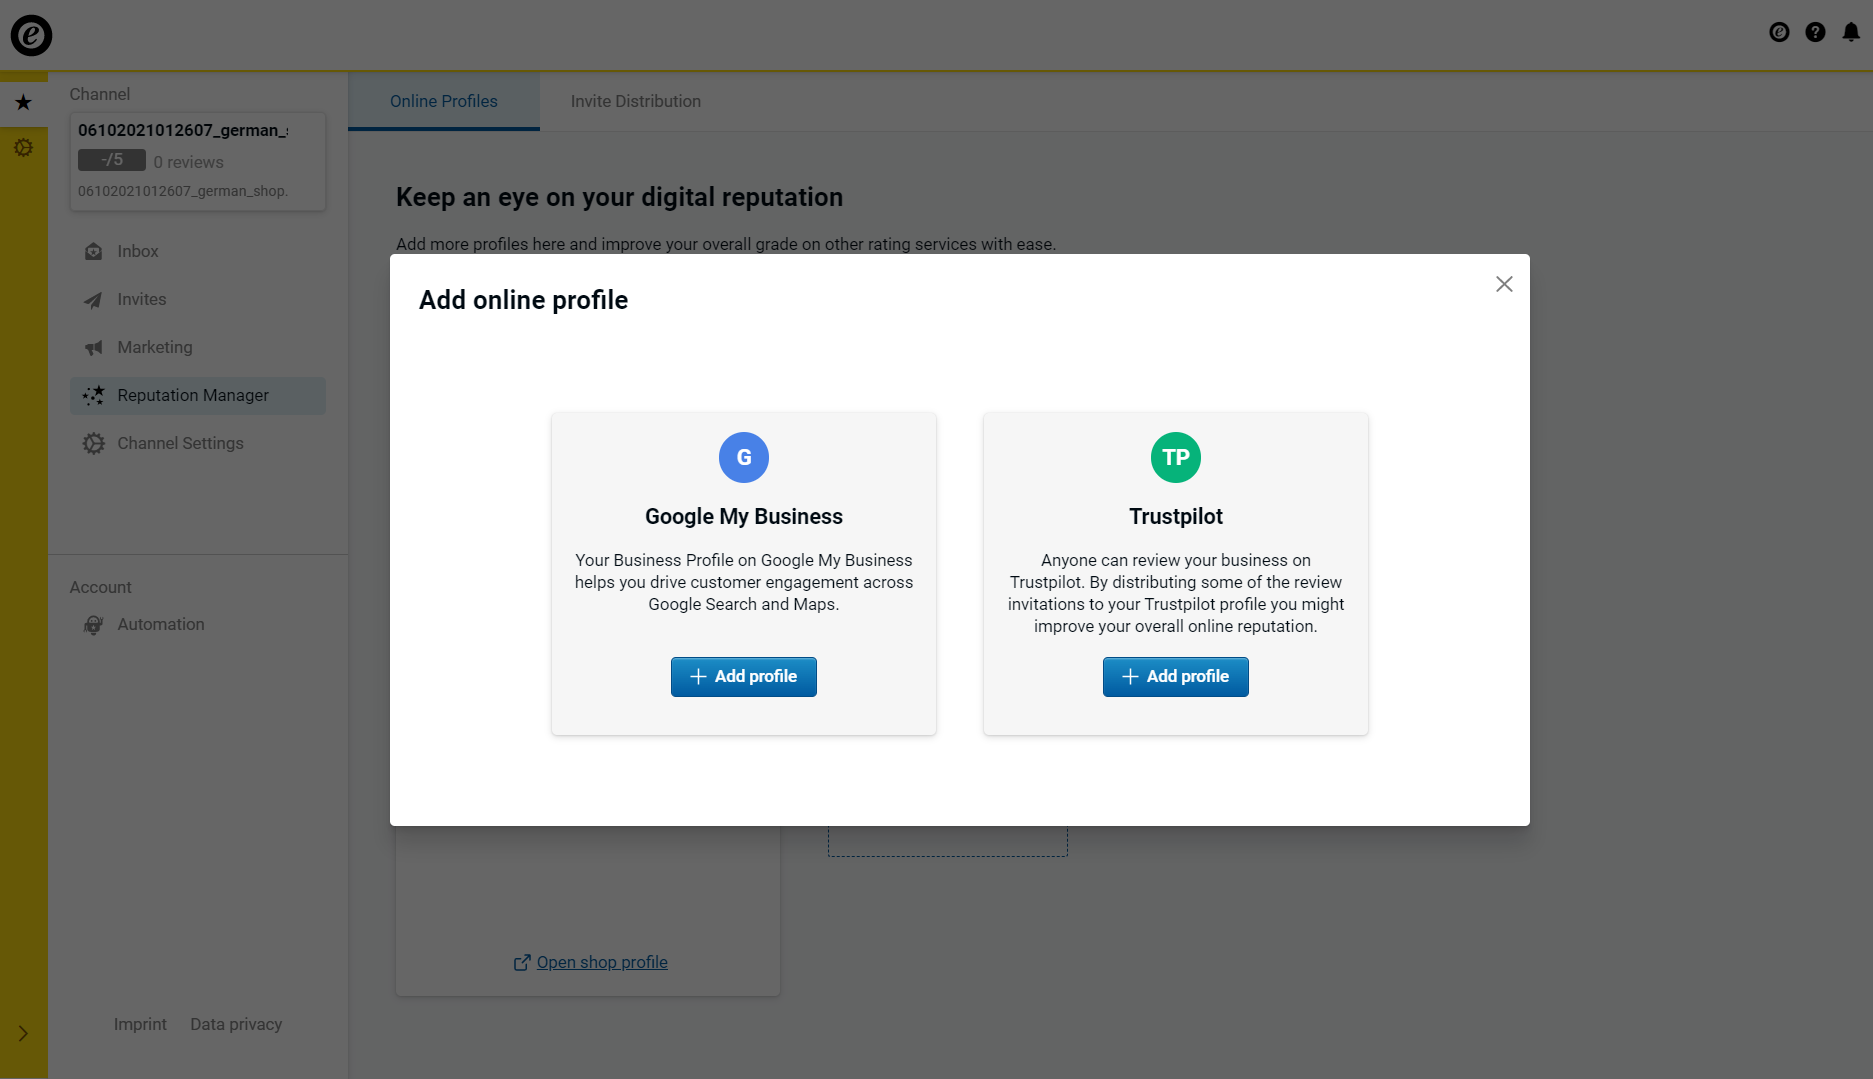This screenshot has height=1079, width=1873.
Task: Expand the sidebar with bottom chevron arrow
Action: click(23, 1033)
